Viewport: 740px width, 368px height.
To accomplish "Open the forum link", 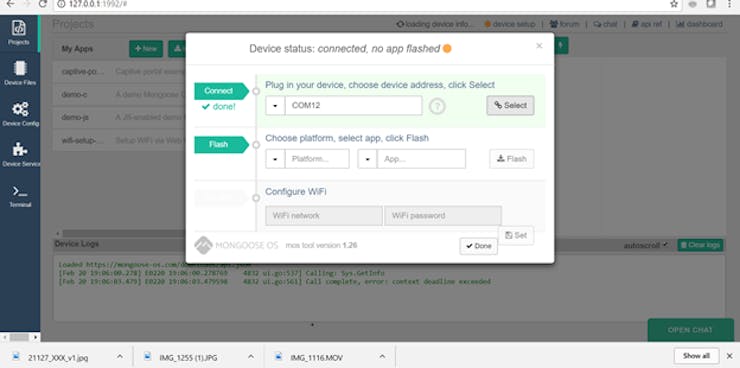I will click(565, 25).
